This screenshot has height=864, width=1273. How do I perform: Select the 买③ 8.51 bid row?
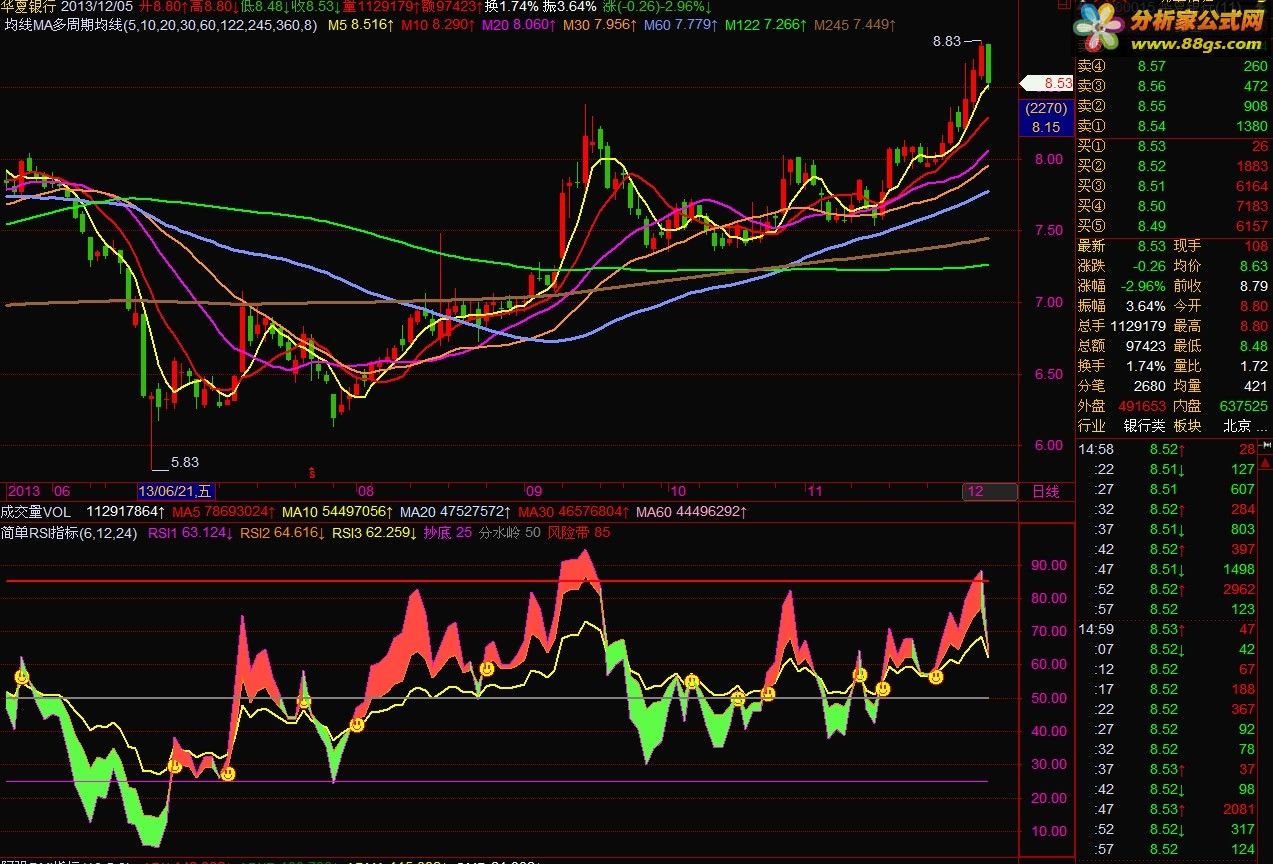1173,186
